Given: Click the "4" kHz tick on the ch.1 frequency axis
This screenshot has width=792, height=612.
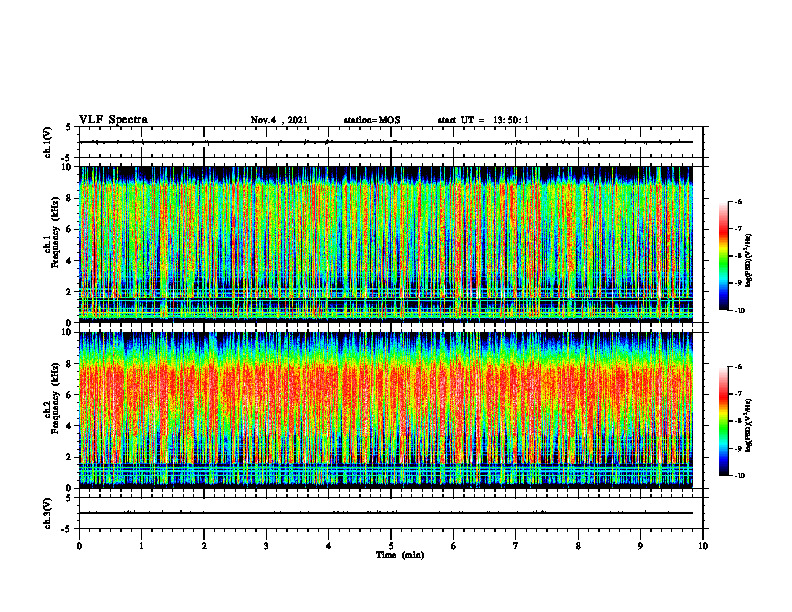Looking at the screenshot, I should click(x=69, y=261).
